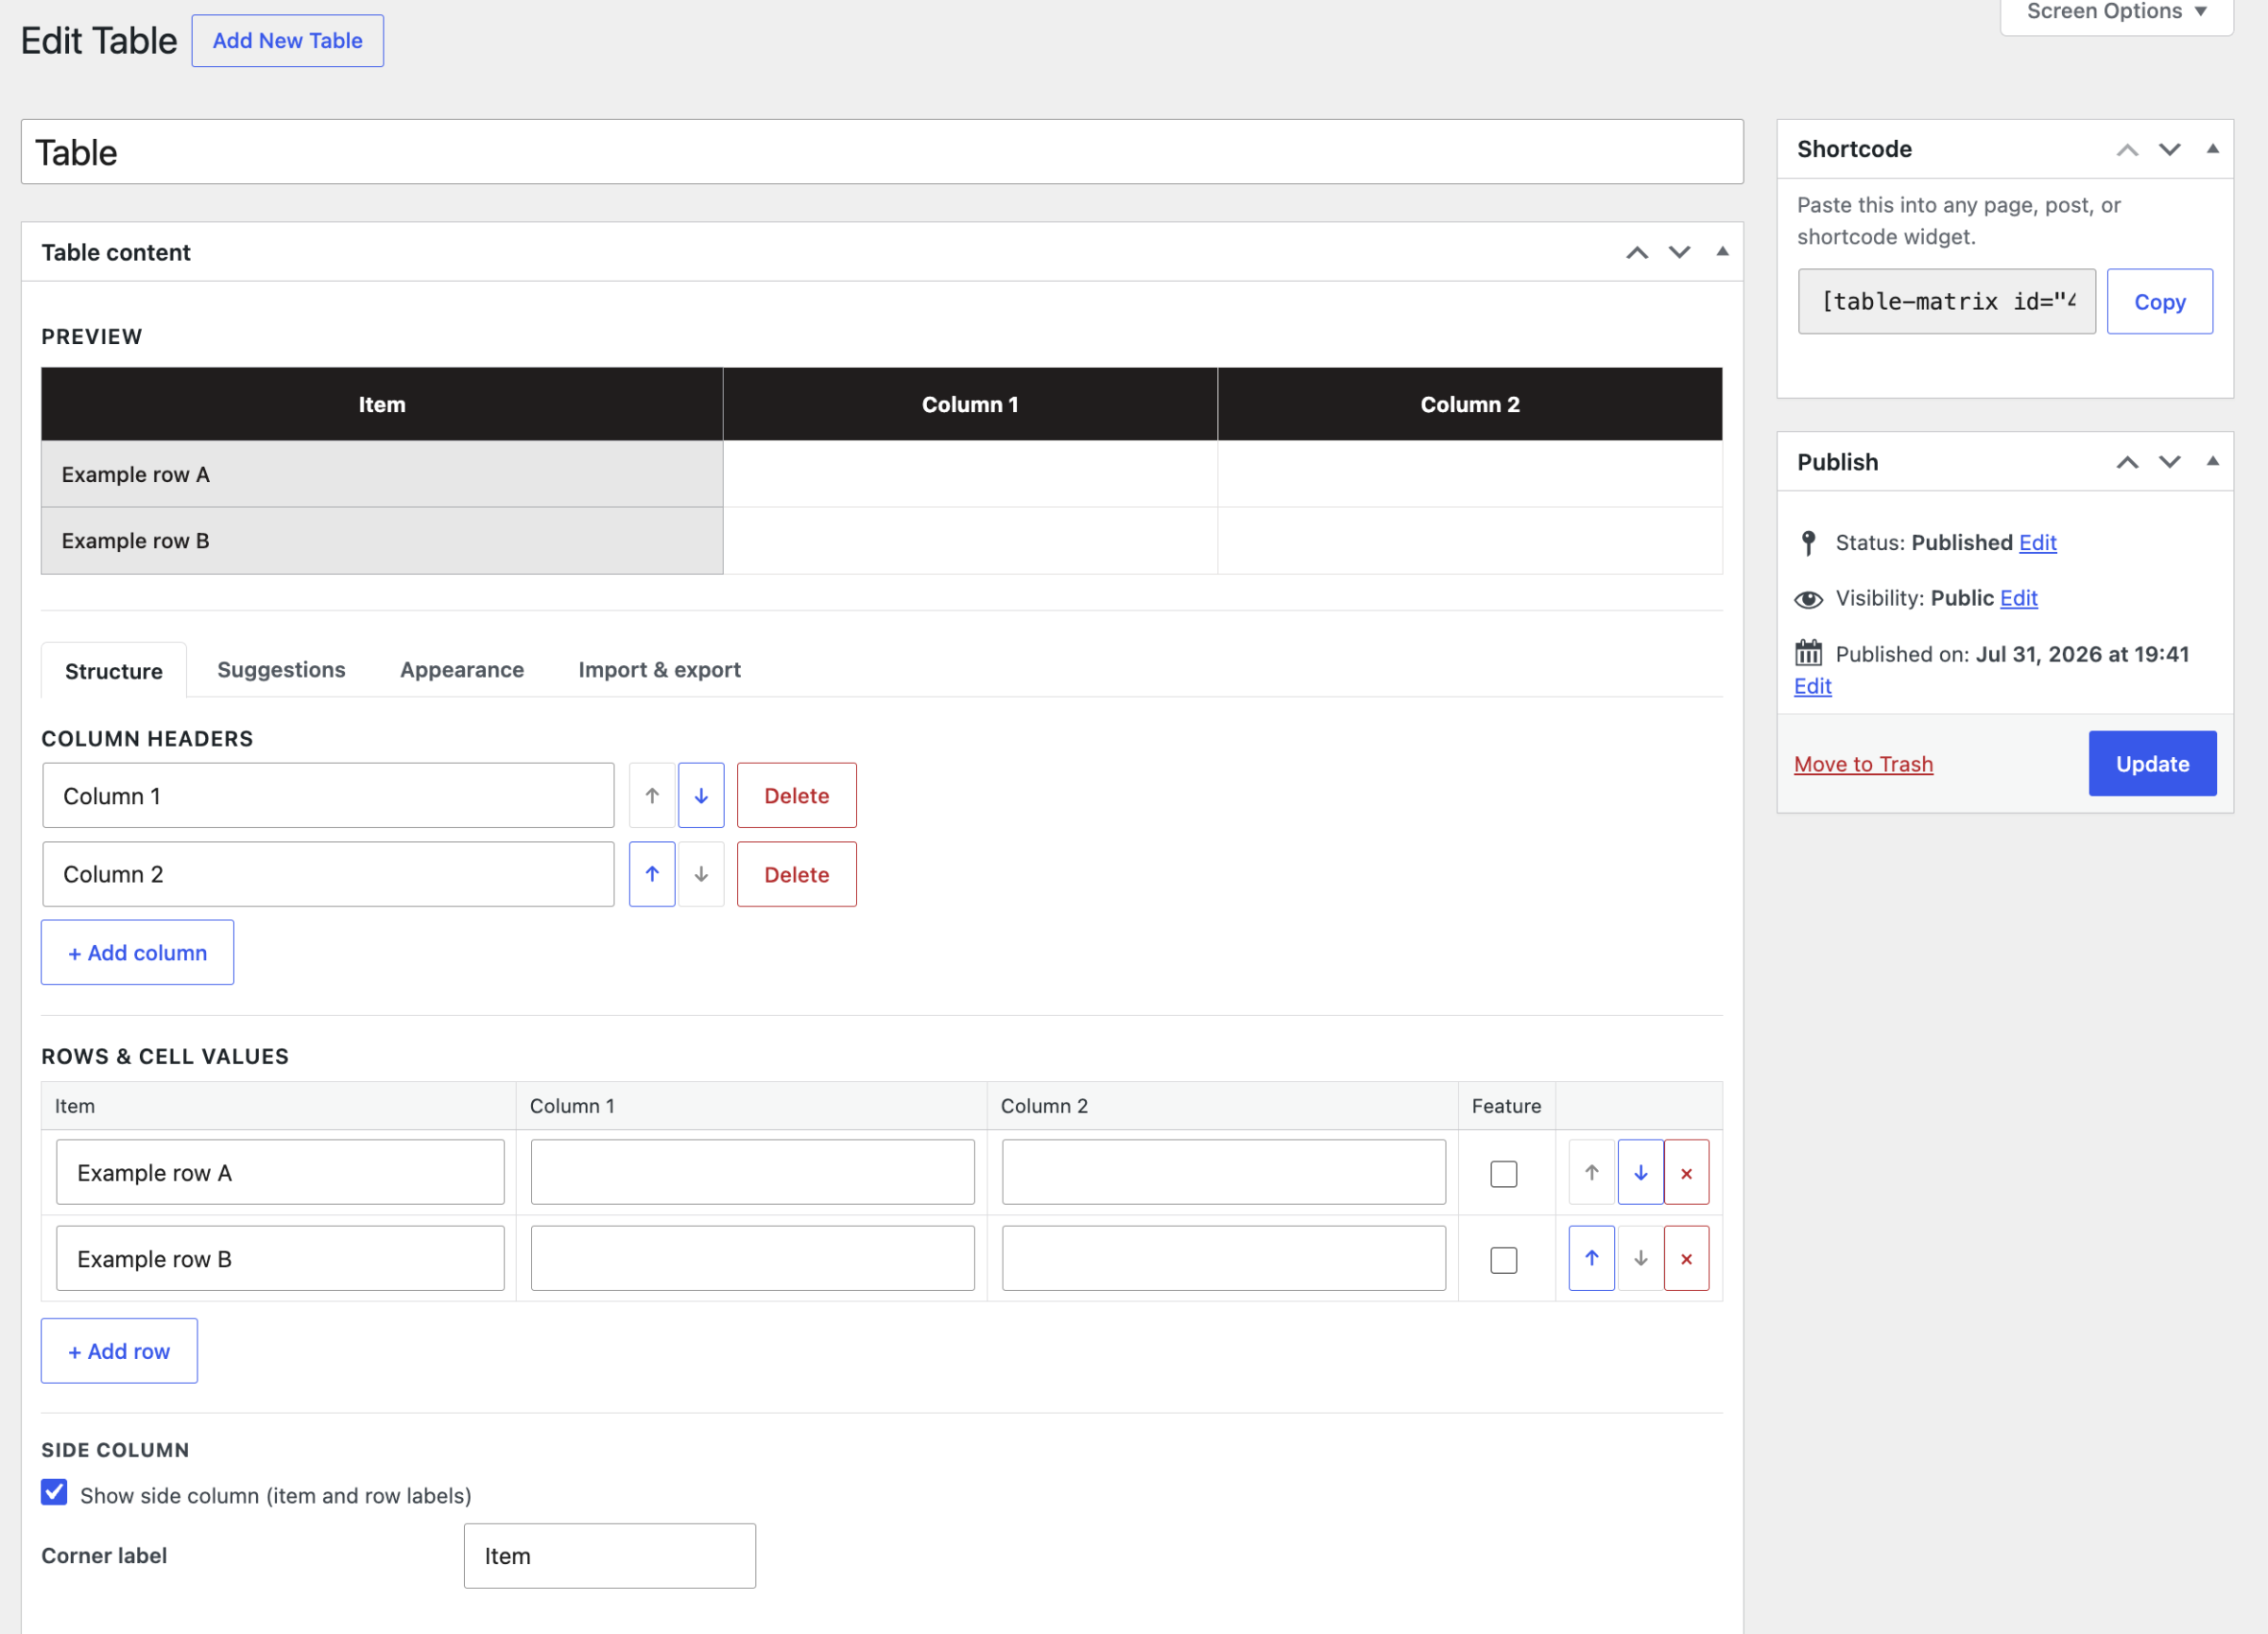Click Example row A Column 1 cell
This screenshot has height=1634, width=2268.
pos(752,1172)
